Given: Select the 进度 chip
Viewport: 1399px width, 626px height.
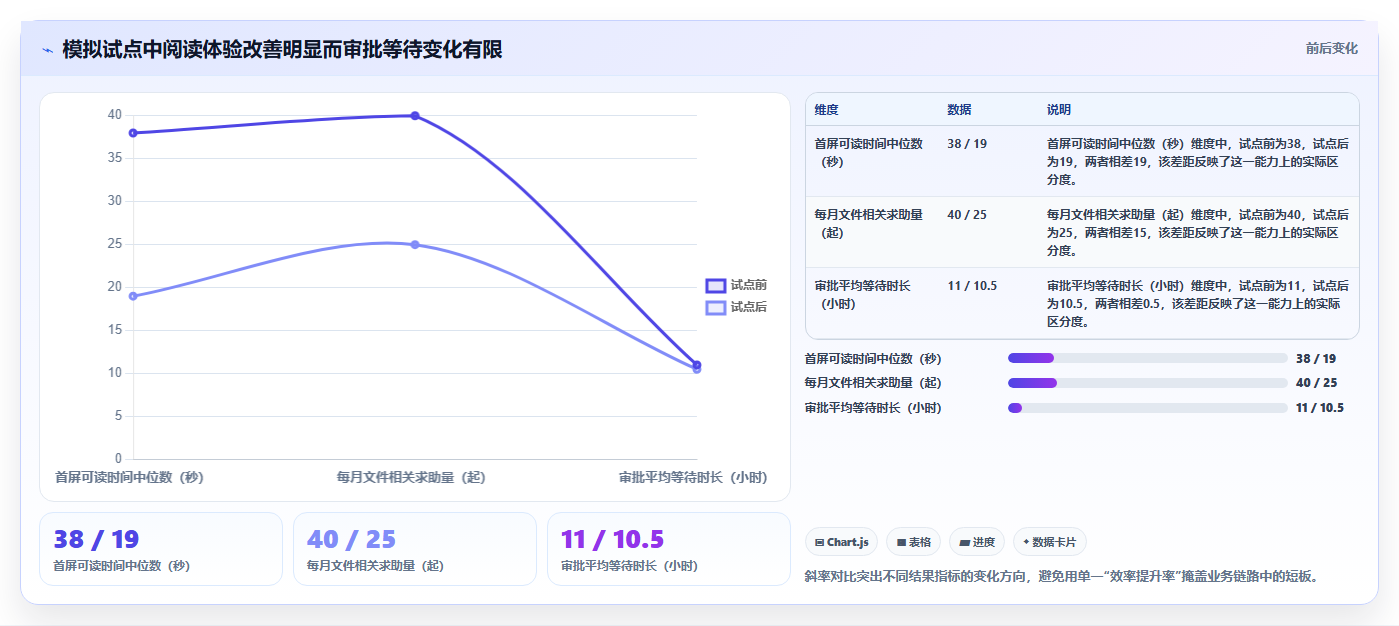Looking at the screenshot, I should click(x=977, y=542).
